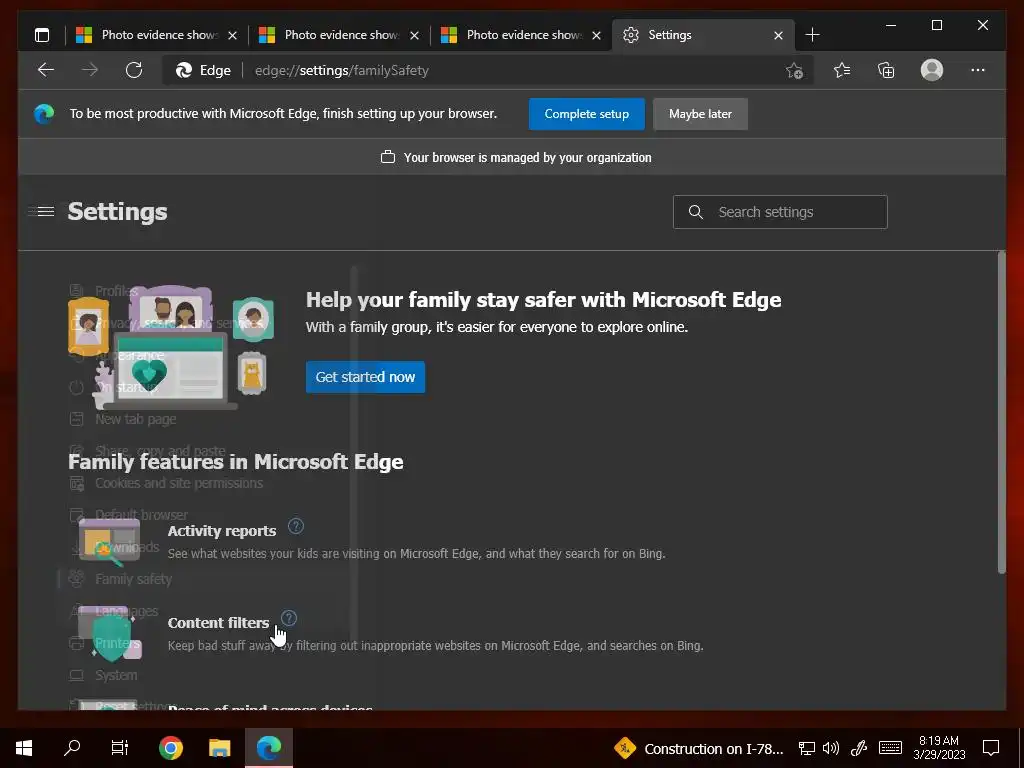Viewport: 1024px width, 768px height.
Task: Open Task View on the taskbar
Action: point(120,748)
